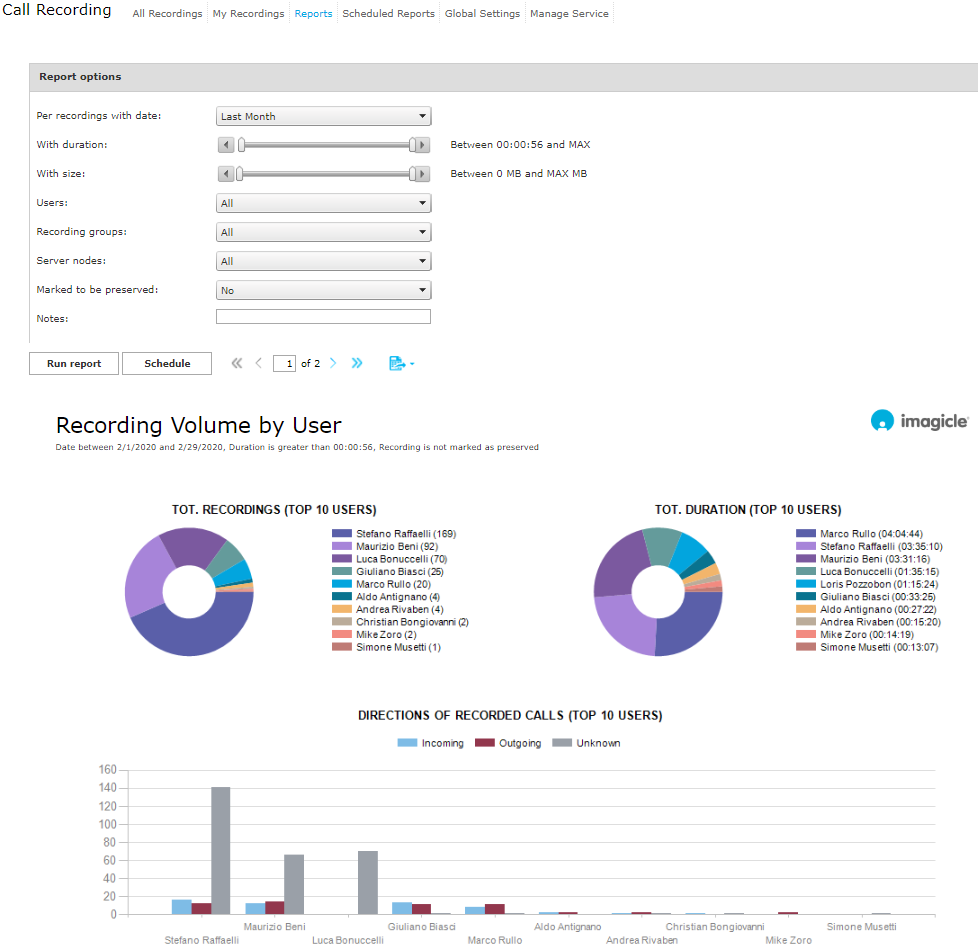
Task: Click the duration slider's left handle
Action: coord(241,145)
